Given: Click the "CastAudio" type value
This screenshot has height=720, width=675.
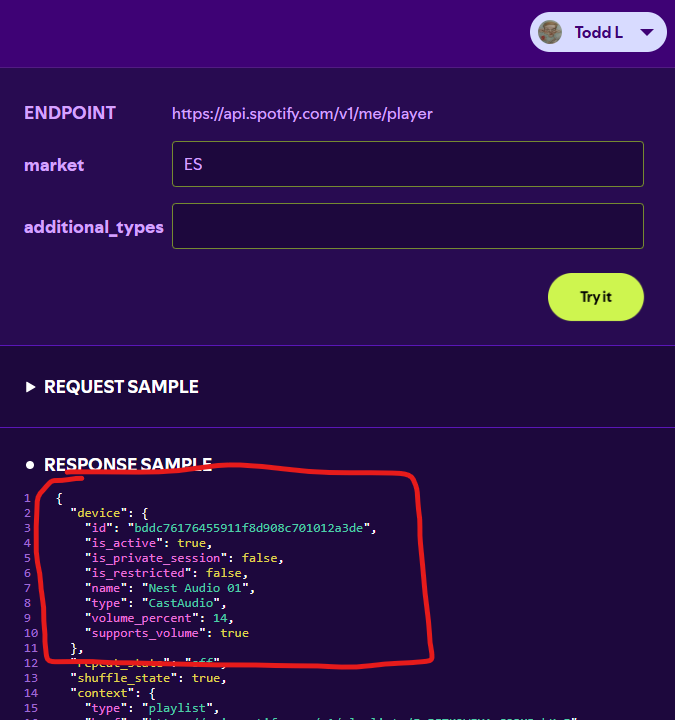Looking at the screenshot, I should point(185,603).
